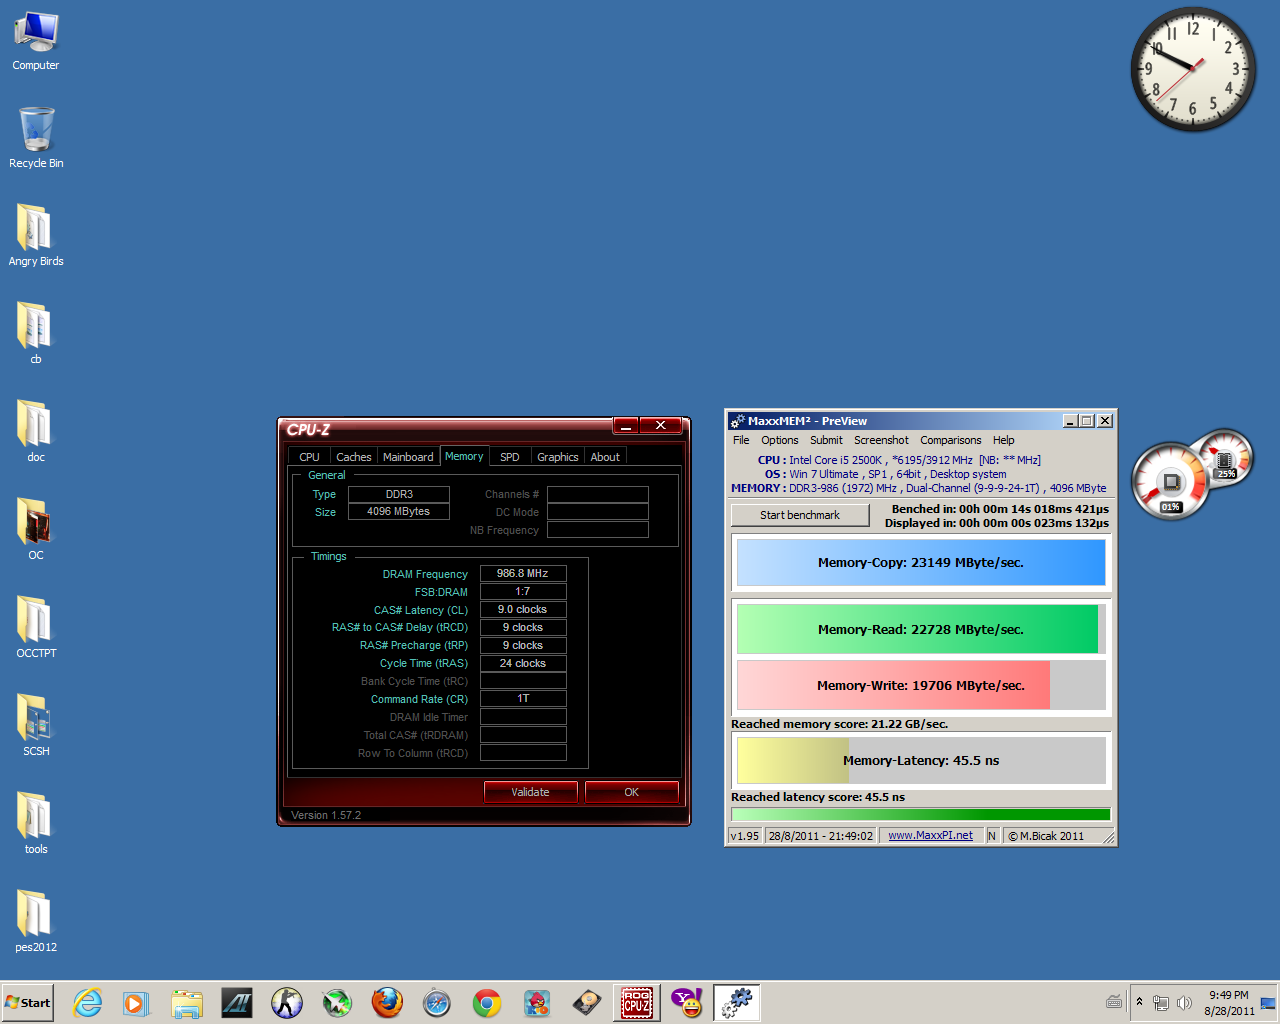Open Windows Explorer from the taskbar
1280x1024 pixels.
coord(187,1003)
